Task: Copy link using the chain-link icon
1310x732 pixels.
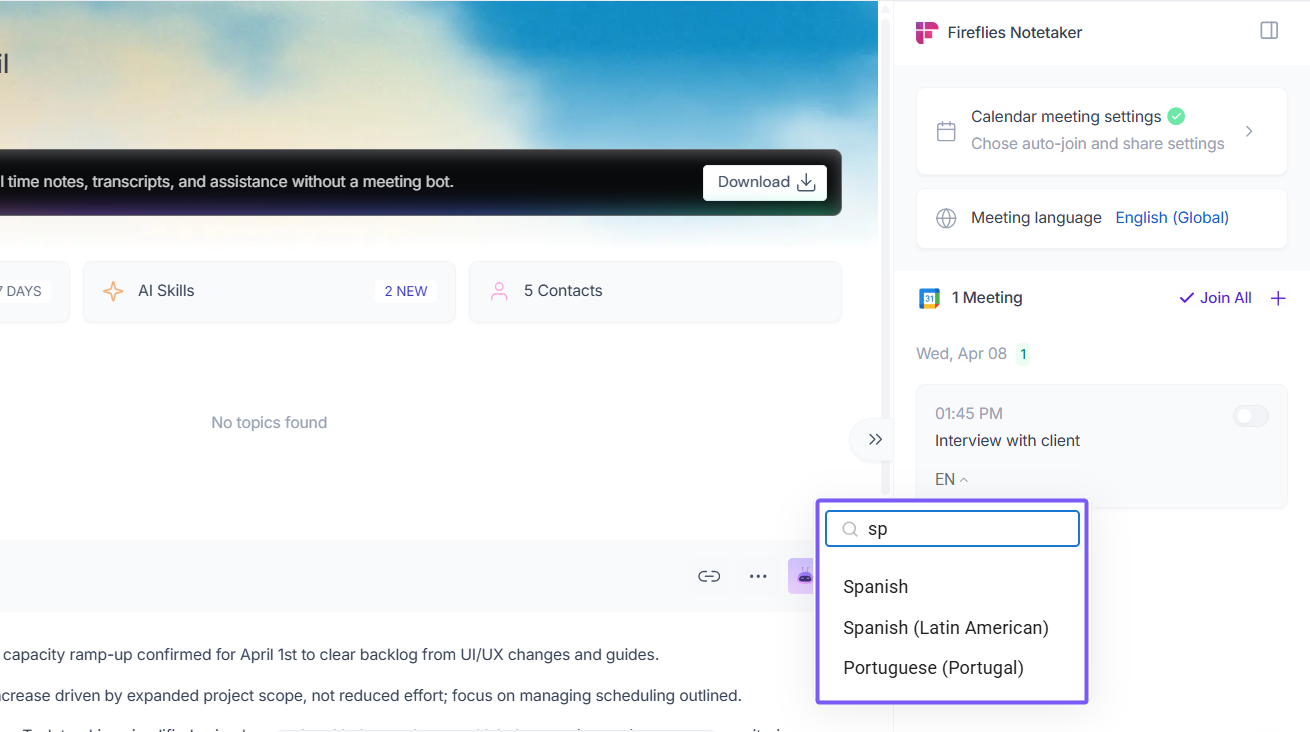Action: (x=709, y=576)
